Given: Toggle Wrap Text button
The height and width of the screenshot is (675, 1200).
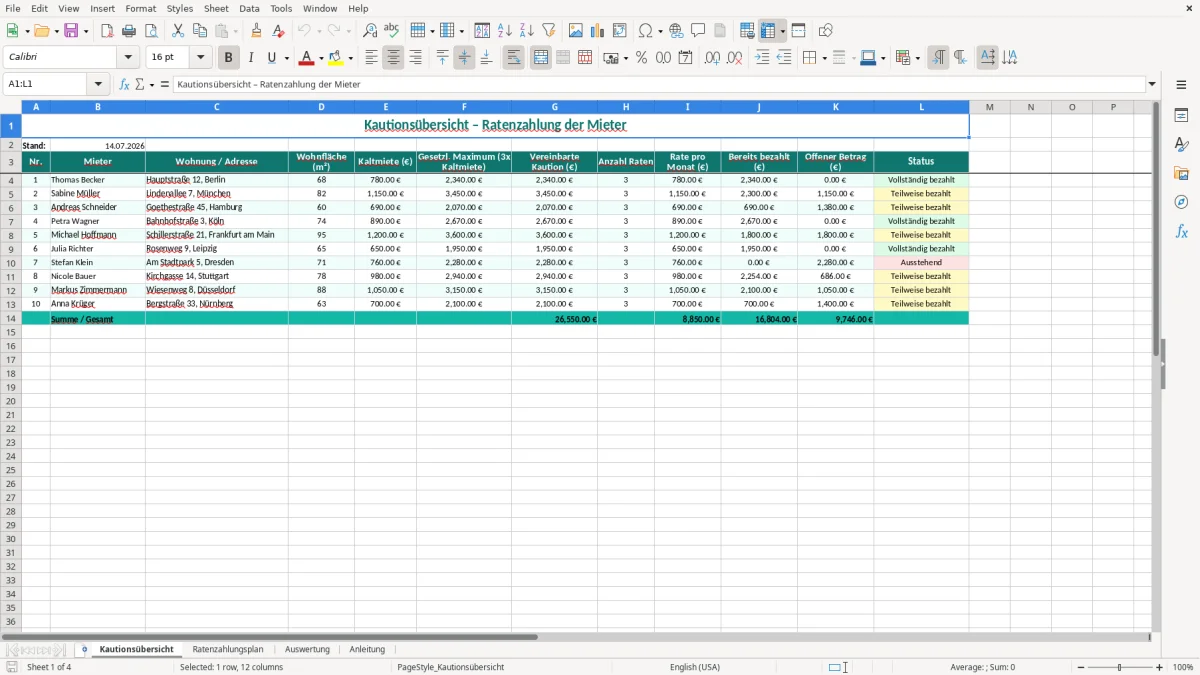Looking at the screenshot, I should coord(514,58).
